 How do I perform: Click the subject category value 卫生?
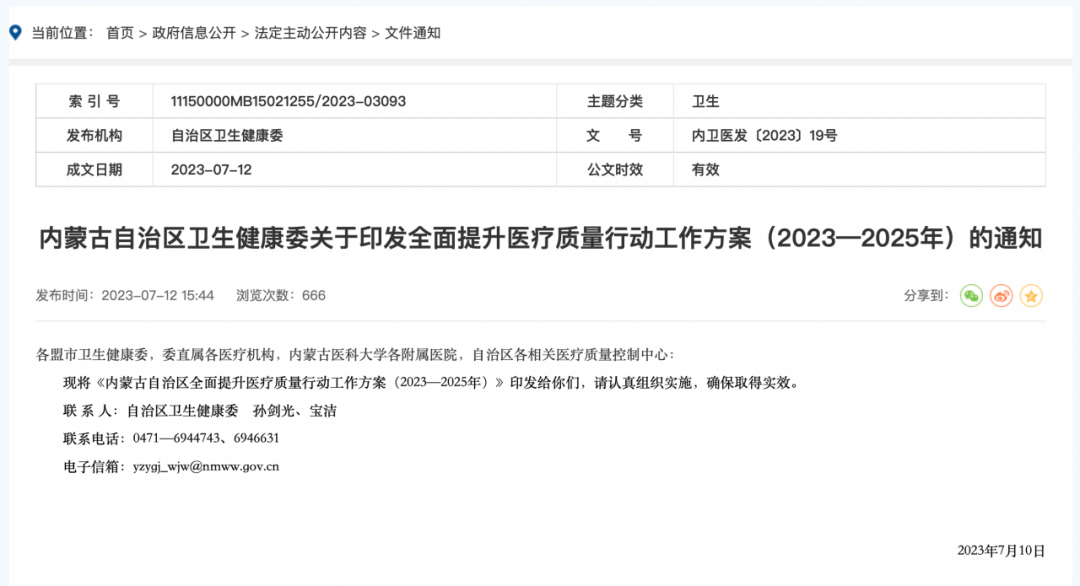[705, 101]
